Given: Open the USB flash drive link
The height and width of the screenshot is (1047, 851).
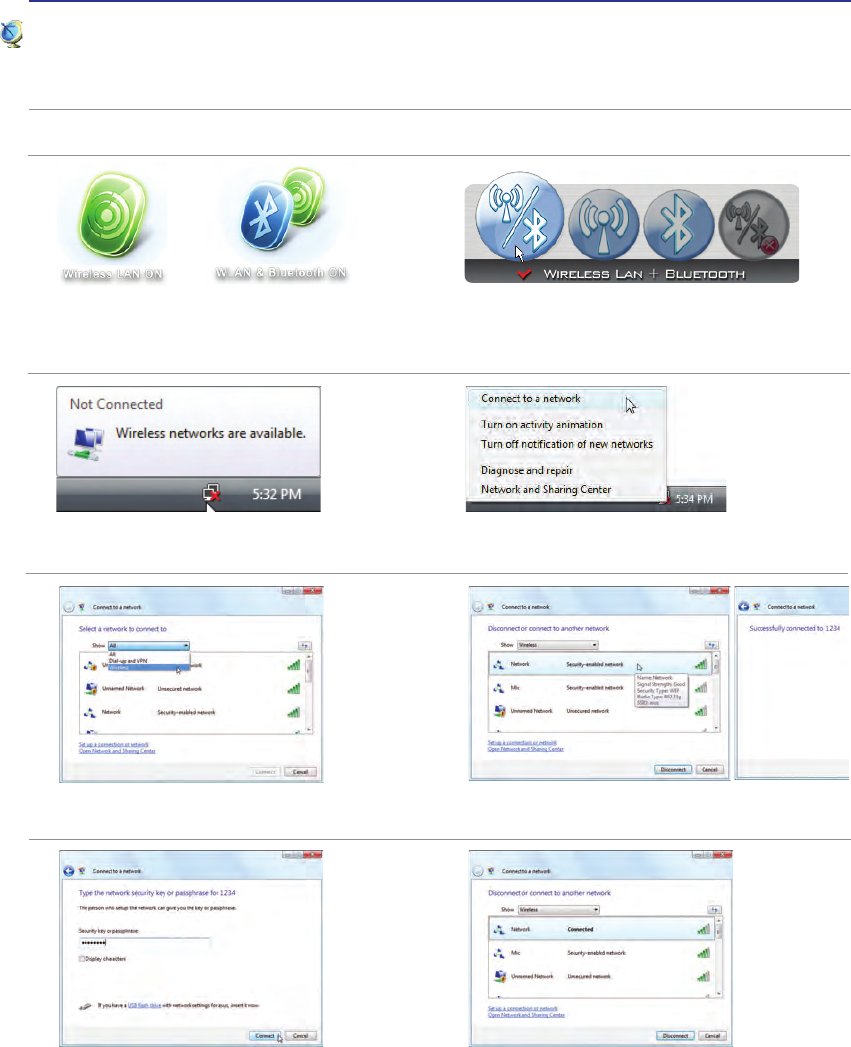Looking at the screenshot, I should tap(144, 1005).
